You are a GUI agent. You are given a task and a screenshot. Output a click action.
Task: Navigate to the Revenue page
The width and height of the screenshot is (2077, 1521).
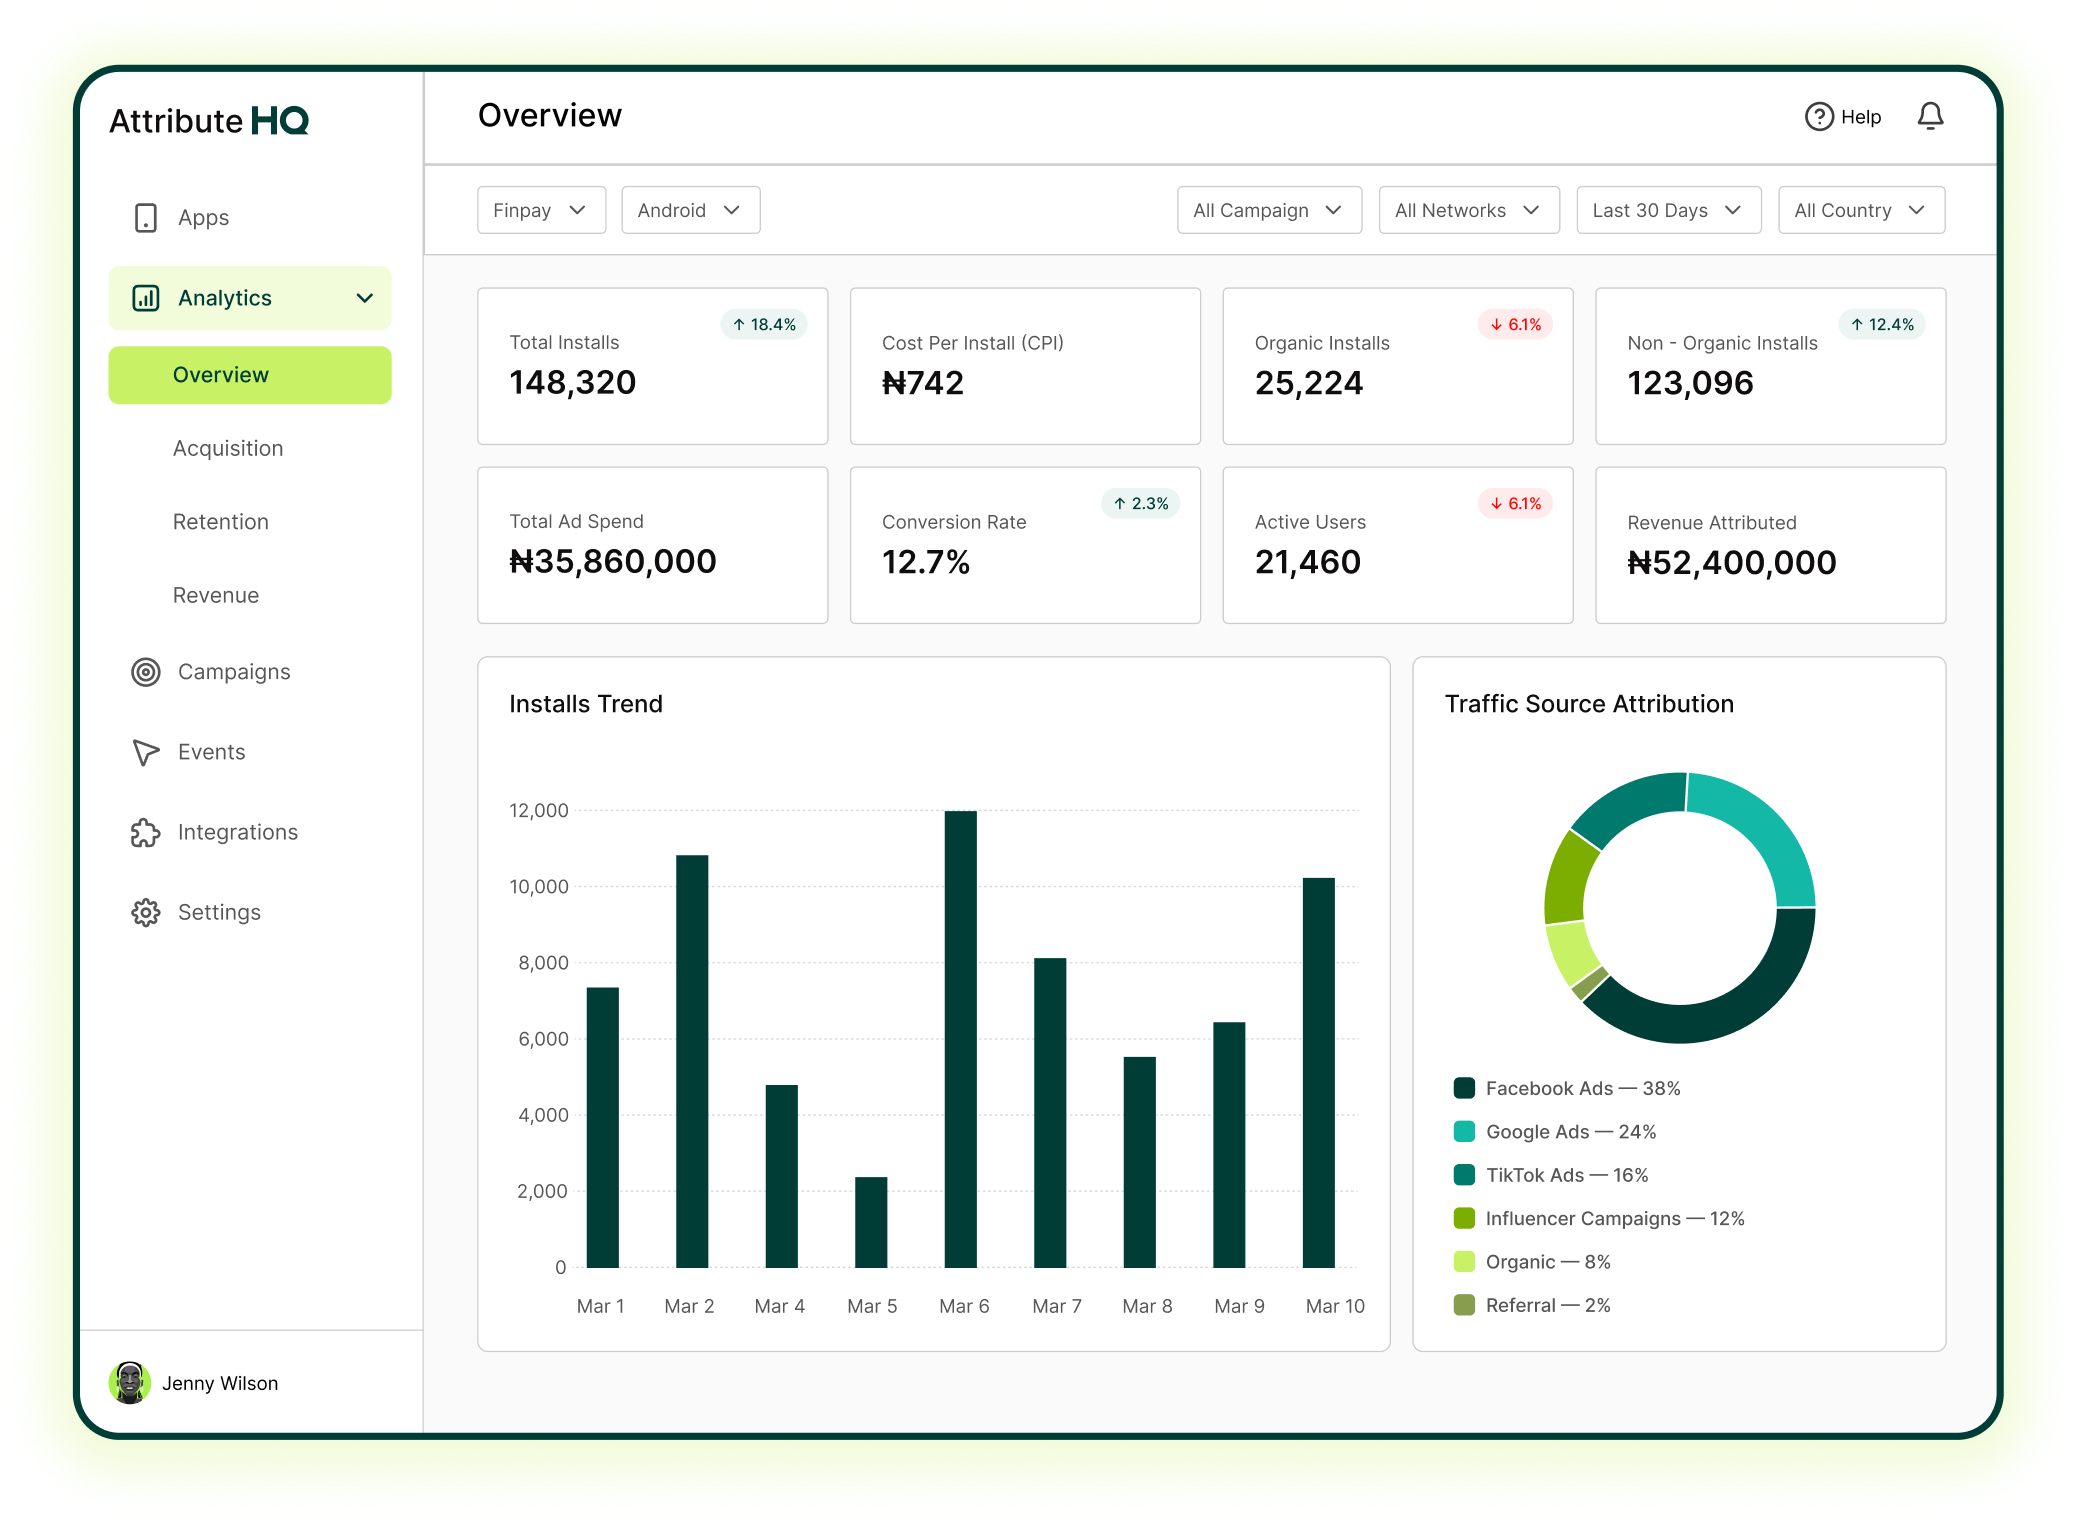tap(215, 594)
